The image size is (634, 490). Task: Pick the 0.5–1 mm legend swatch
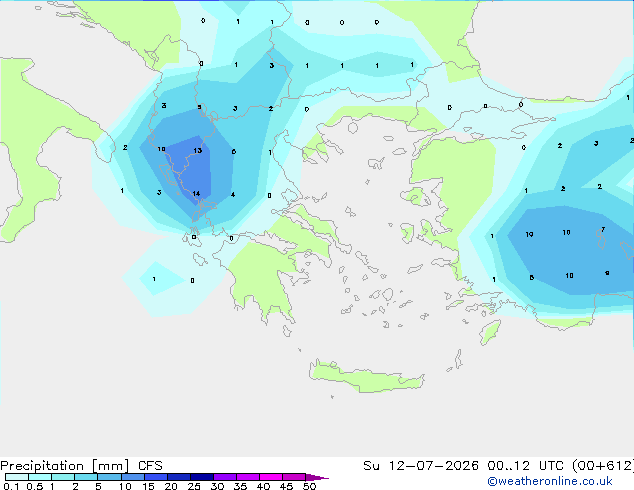[x=40, y=477]
